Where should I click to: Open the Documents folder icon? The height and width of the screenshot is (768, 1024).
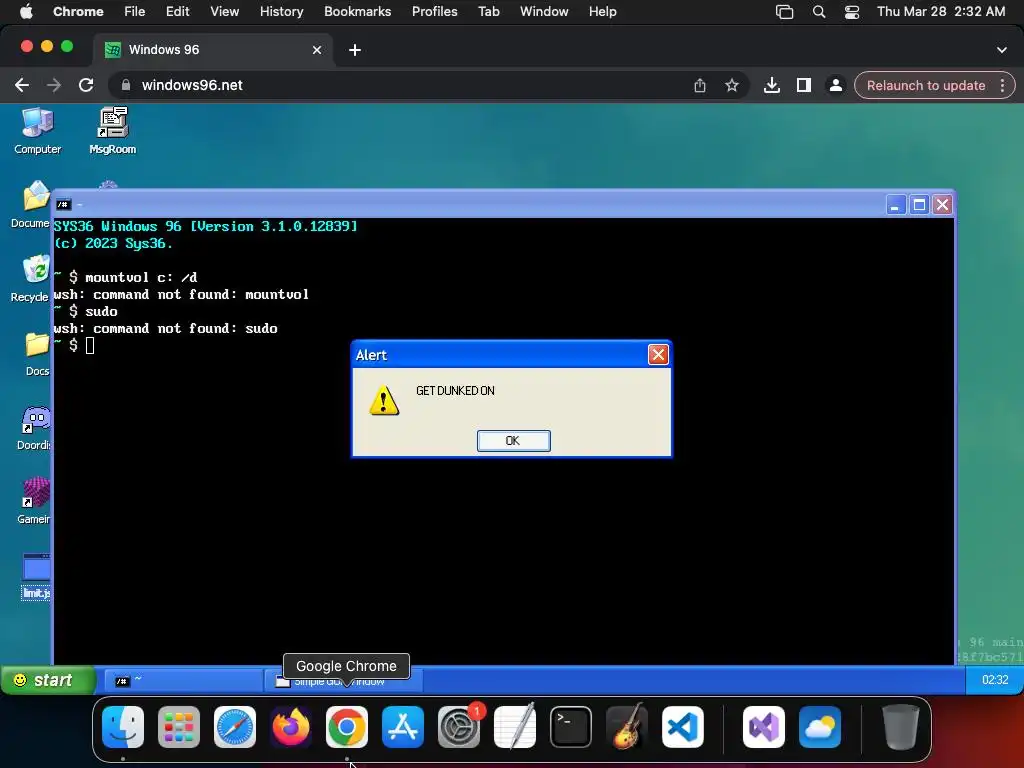[x=33, y=204]
